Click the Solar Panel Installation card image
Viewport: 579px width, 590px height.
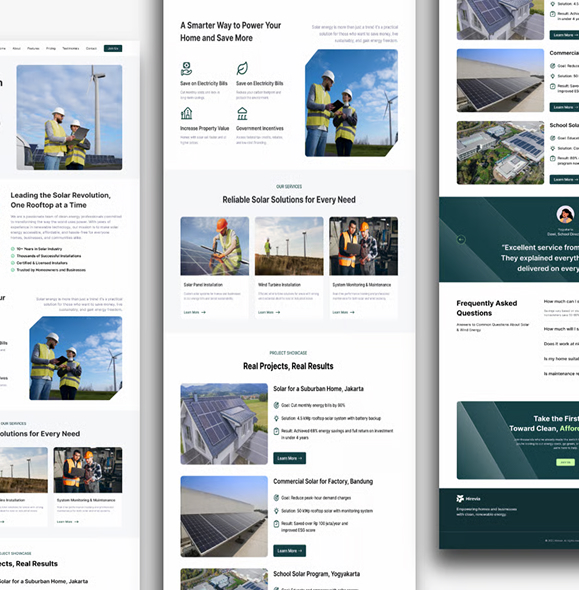(x=214, y=246)
